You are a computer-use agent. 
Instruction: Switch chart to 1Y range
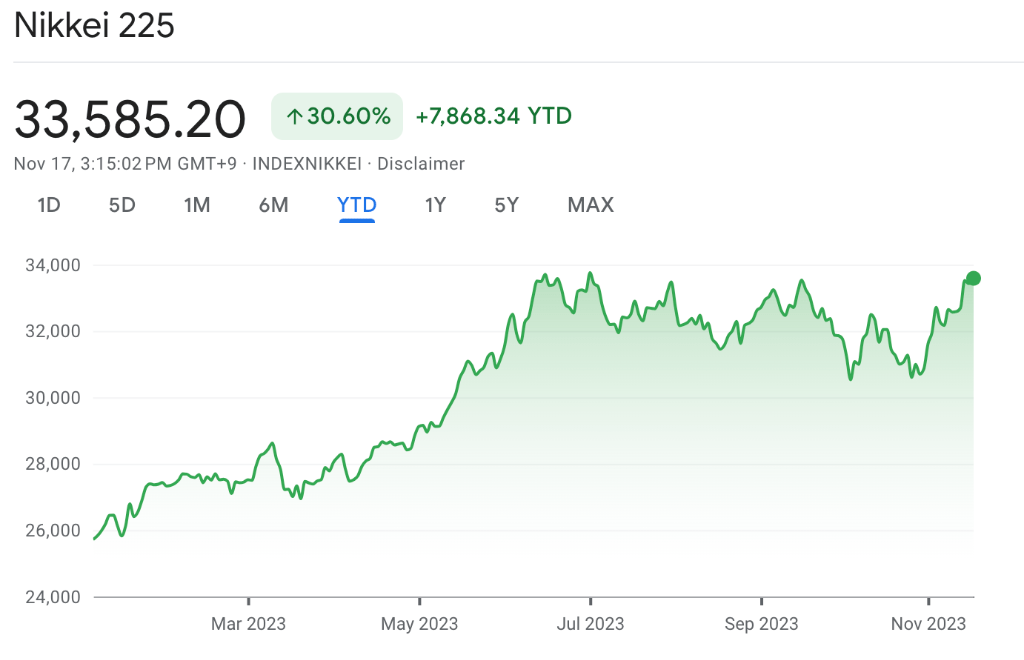pyautogui.click(x=435, y=205)
